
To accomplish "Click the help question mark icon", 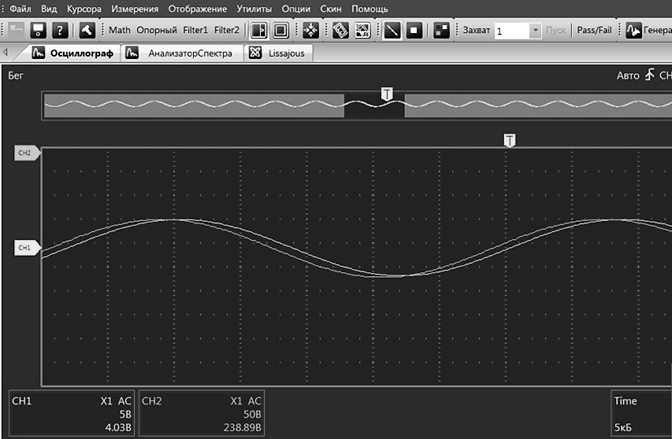I will (x=61, y=30).
